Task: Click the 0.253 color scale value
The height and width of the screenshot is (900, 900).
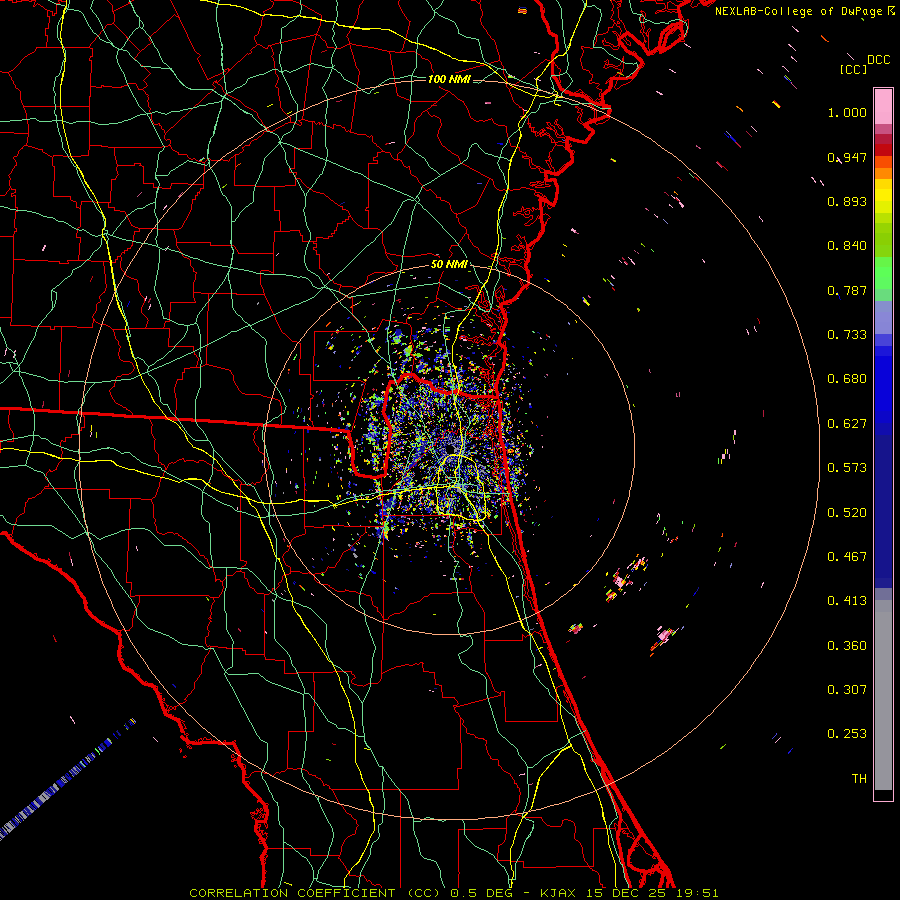Action: point(847,734)
